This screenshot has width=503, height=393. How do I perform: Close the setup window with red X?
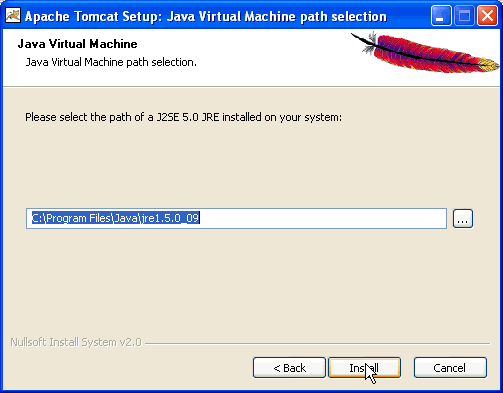click(x=487, y=16)
